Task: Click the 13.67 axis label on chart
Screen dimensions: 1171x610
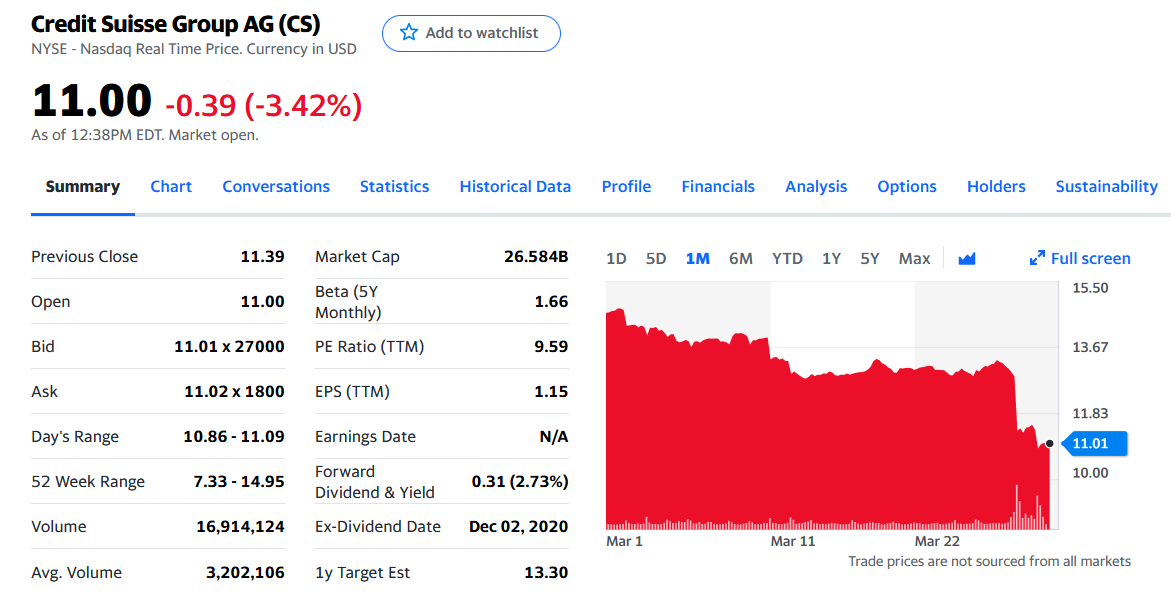Action: click(x=1090, y=347)
